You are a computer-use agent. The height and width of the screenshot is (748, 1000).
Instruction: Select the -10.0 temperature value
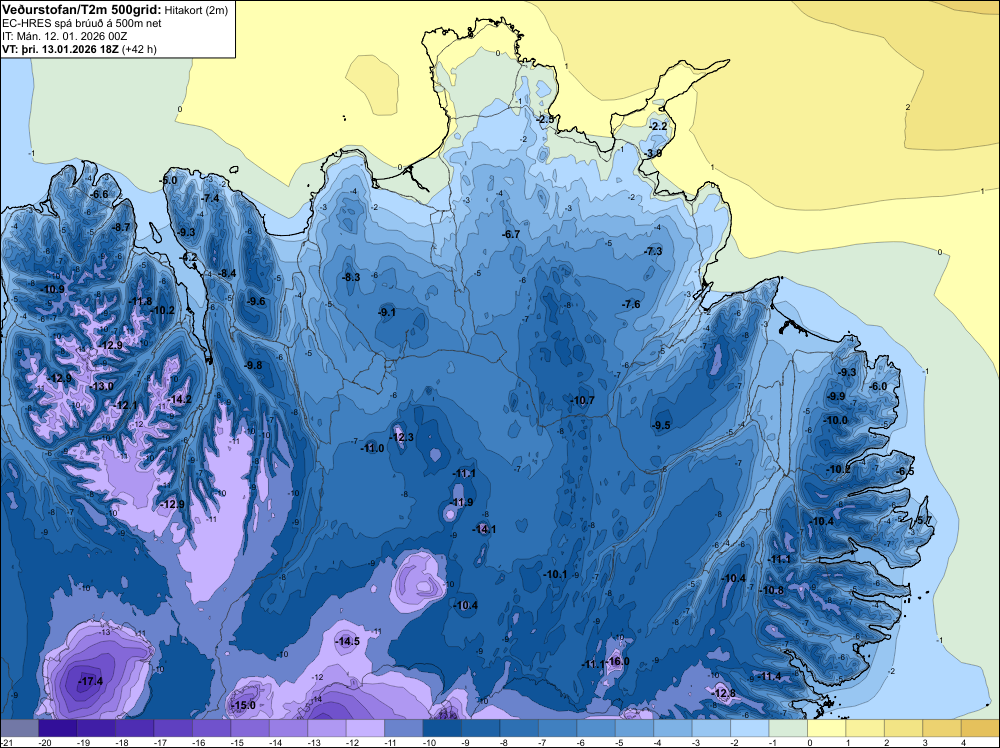point(835,421)
